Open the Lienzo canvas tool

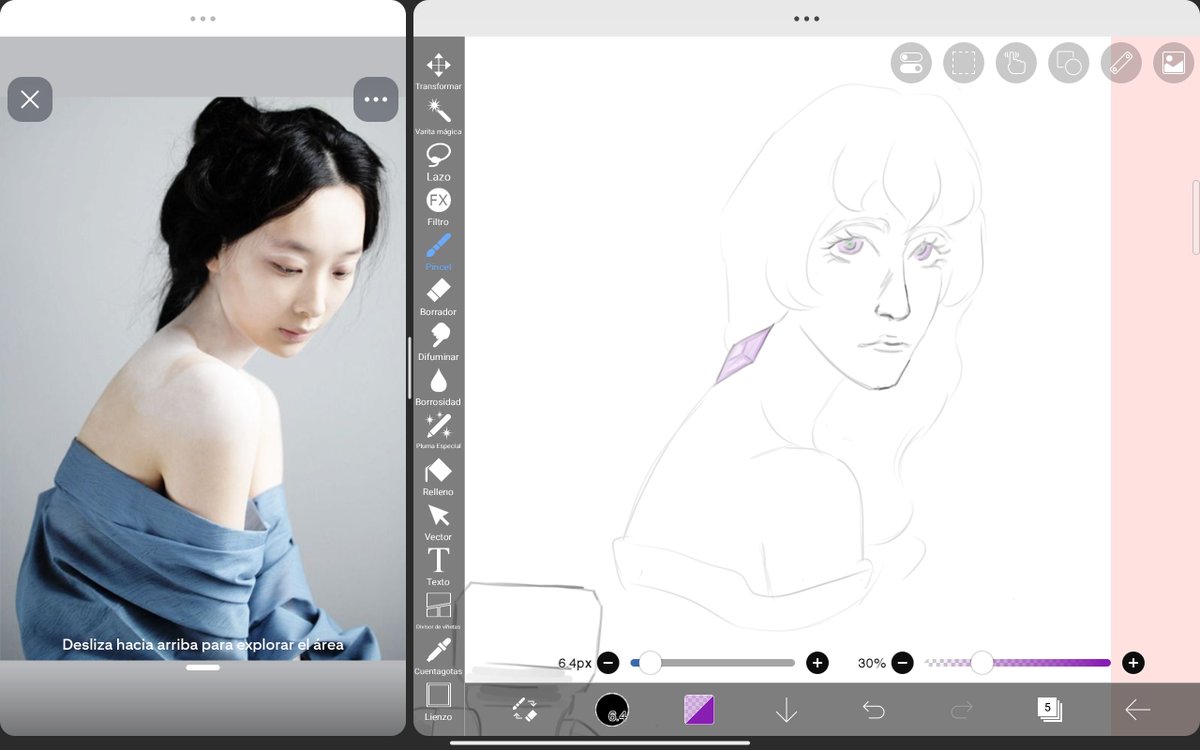[438, 702]
